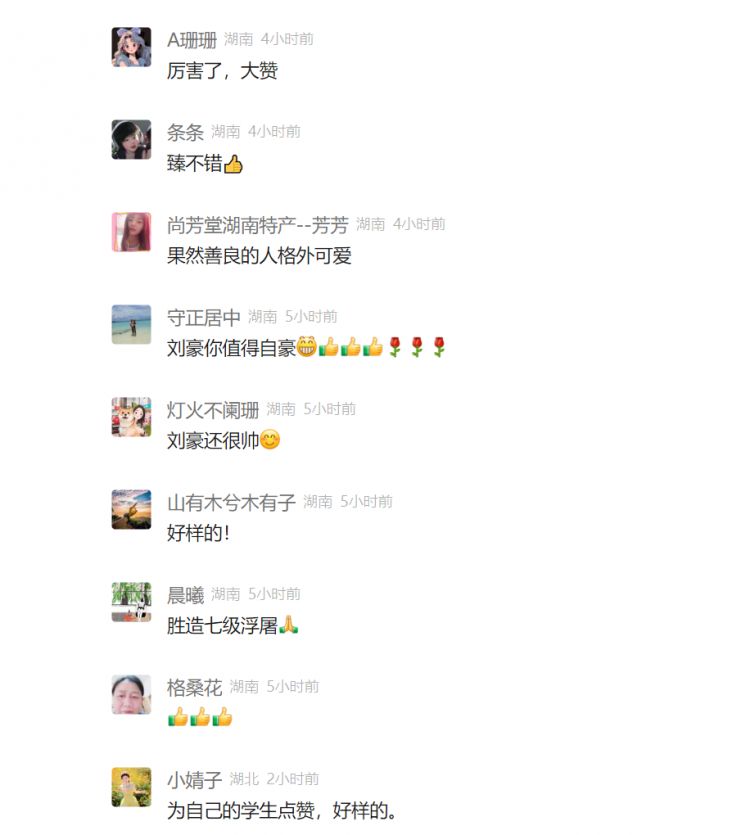750x835 pixels.
Task: Open 晨曦's avatar thumbnail
Action: pos(131,602)
